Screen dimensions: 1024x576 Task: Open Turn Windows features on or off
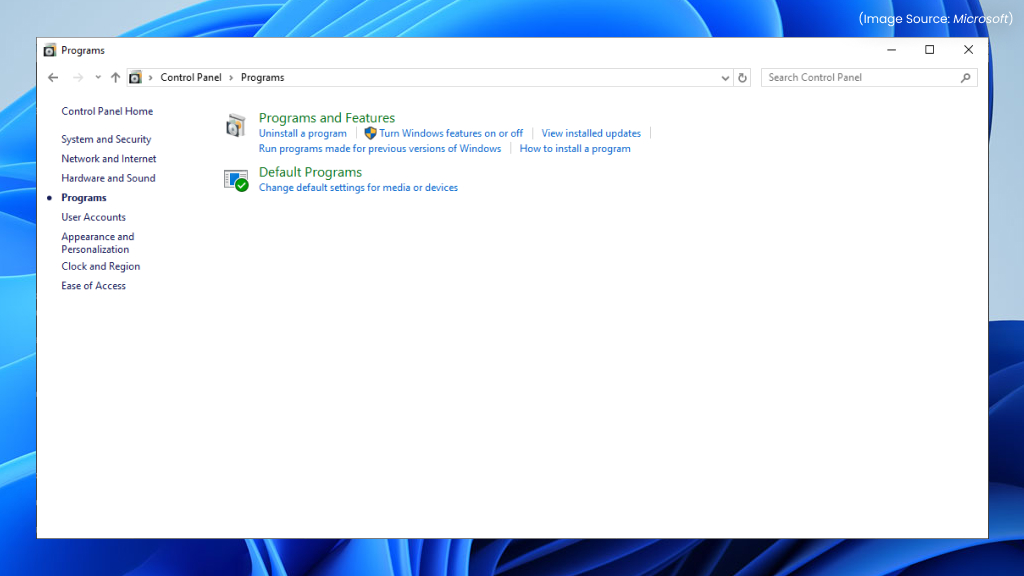450,133
